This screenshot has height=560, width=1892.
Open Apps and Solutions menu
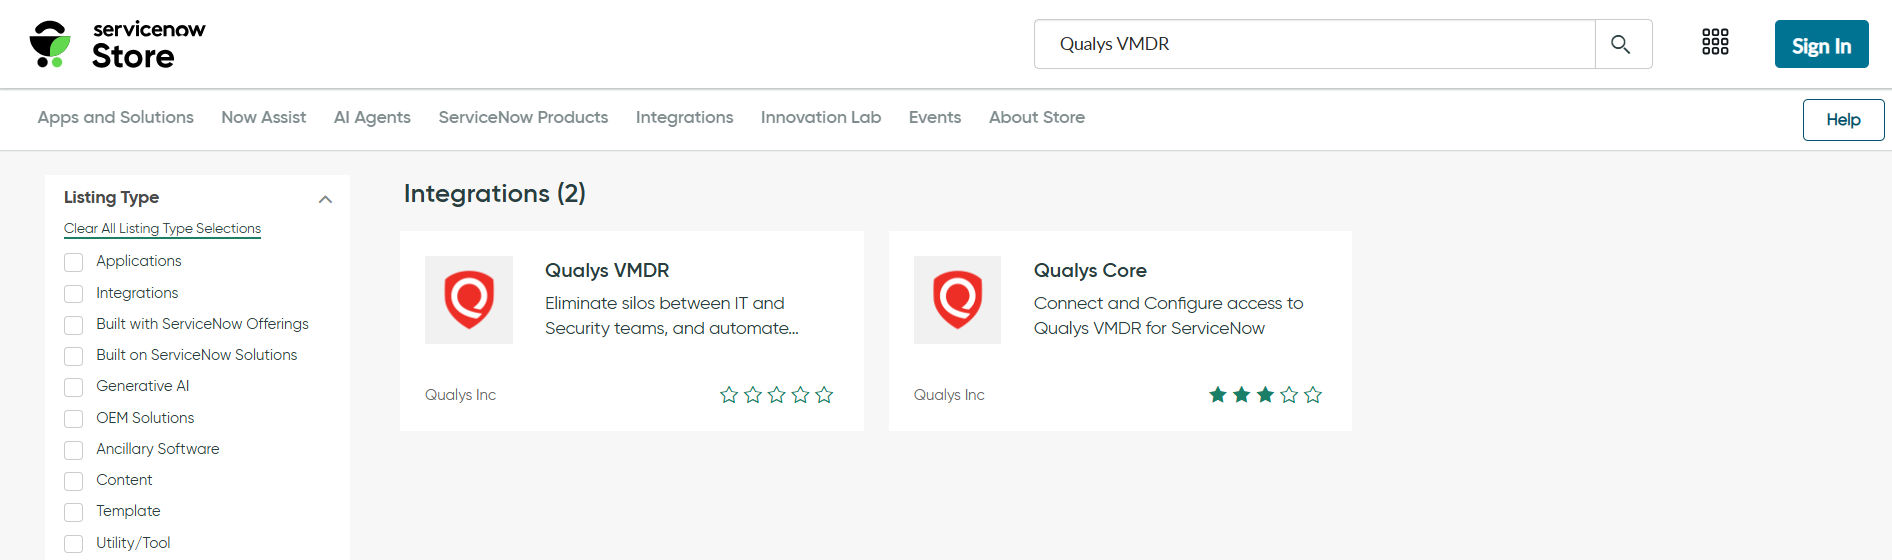pyautogui.click(x=116, y=117)
